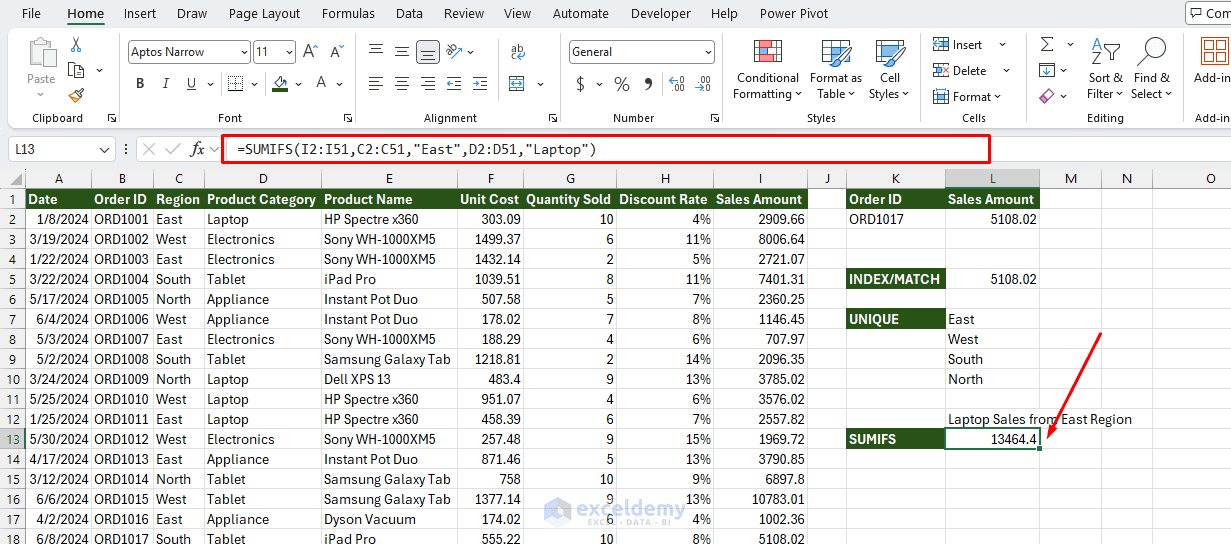The height and width of the screenshot is (544, 1231).
Task: Switch to the Page Layout tab
Action: [264, 13]
